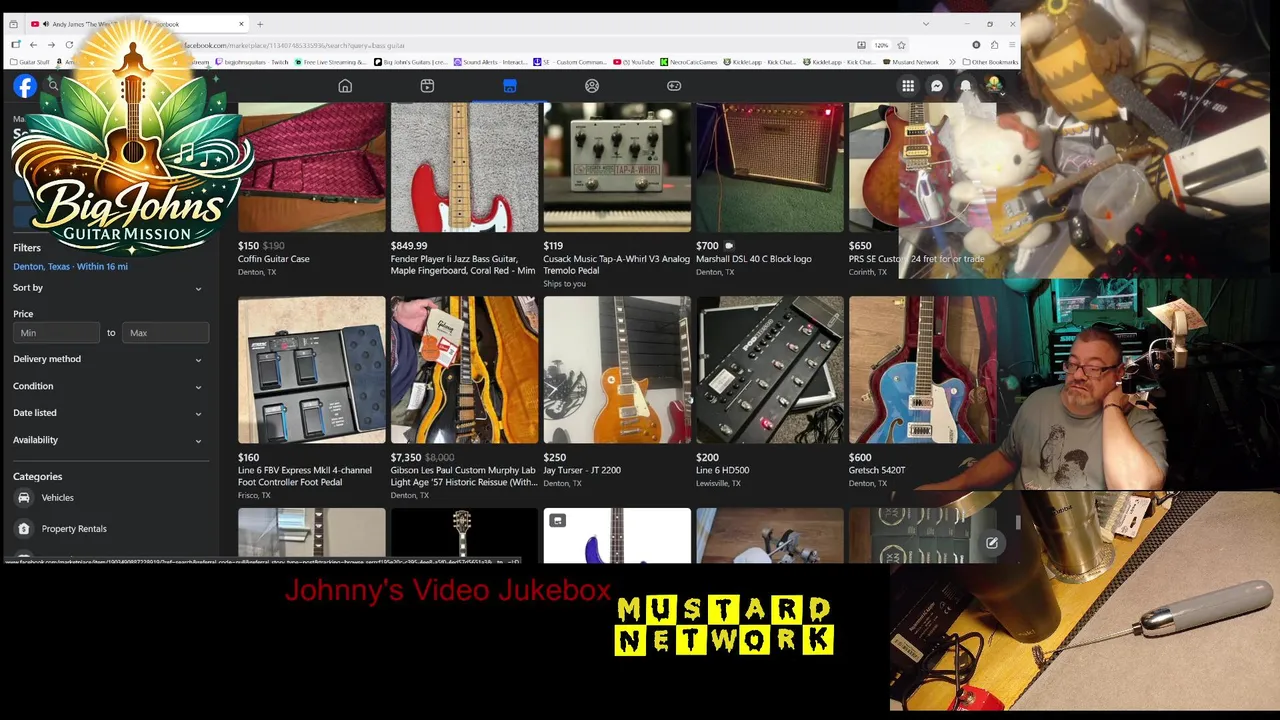The height and width of the screenshot is (720, 1280).
Task: Go back with browser back arrow
Action: point(33,45)
